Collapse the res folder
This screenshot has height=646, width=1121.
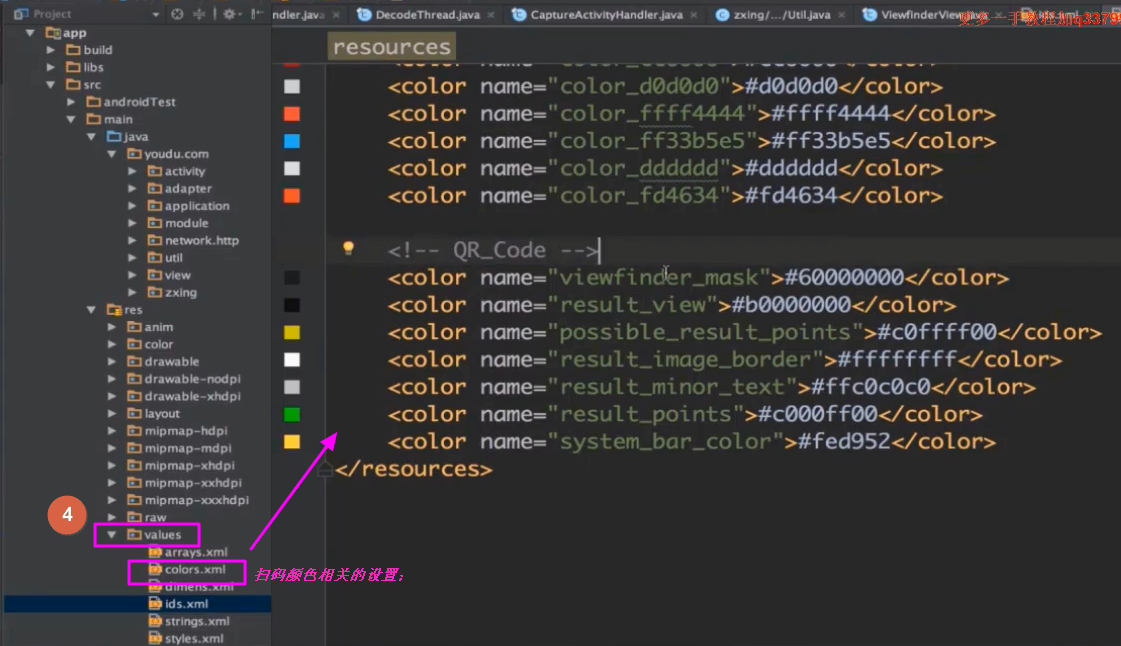(92, 310)
